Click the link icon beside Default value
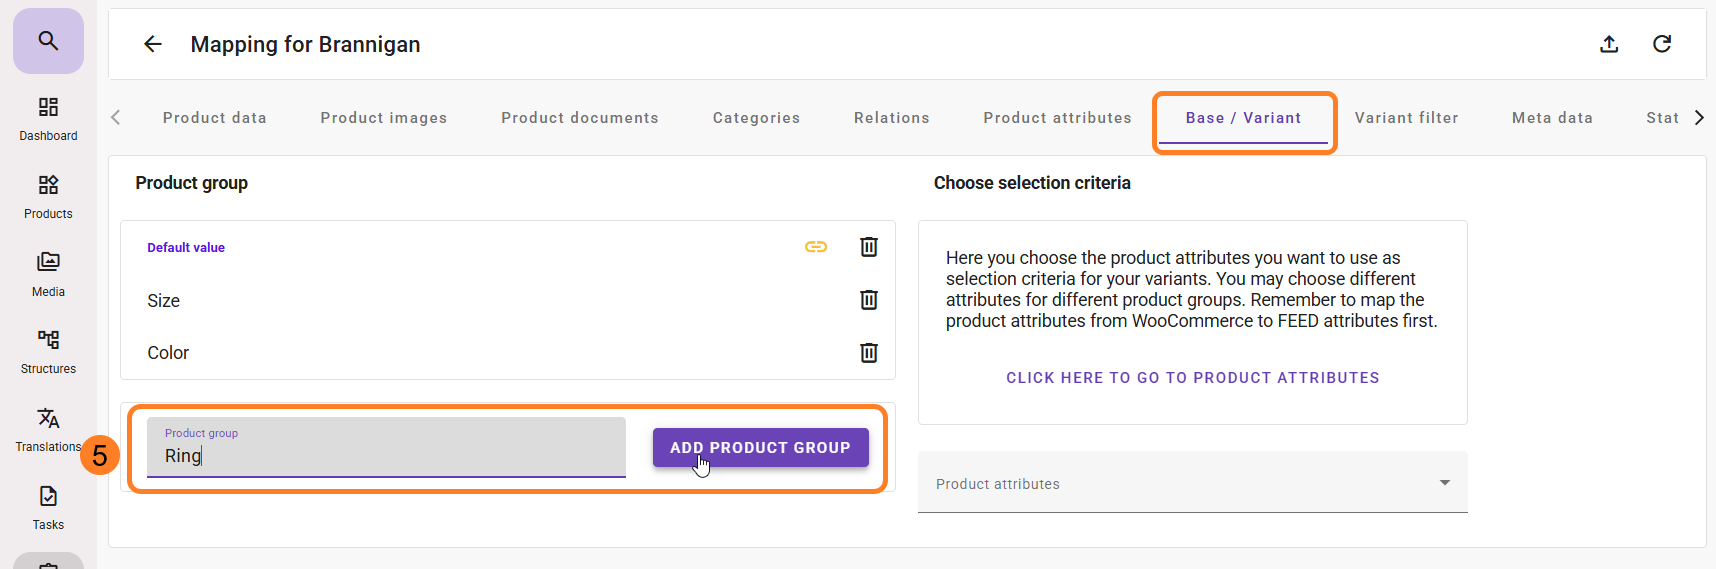The width and height of the screenshot is (1716, 569). point(816,247)
